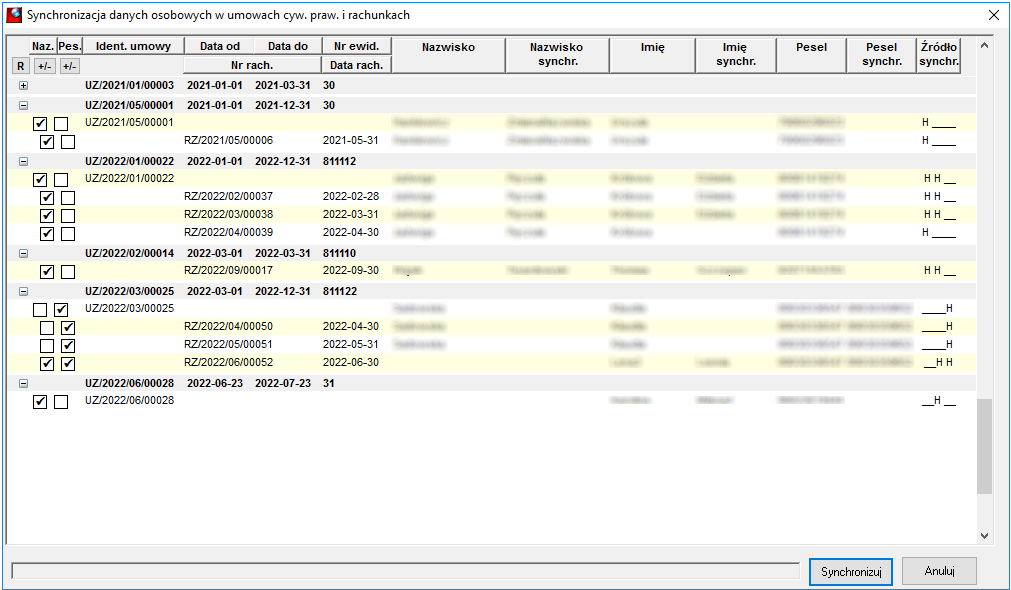
Task: Click the Data od column header
Action: coord(219,46)
